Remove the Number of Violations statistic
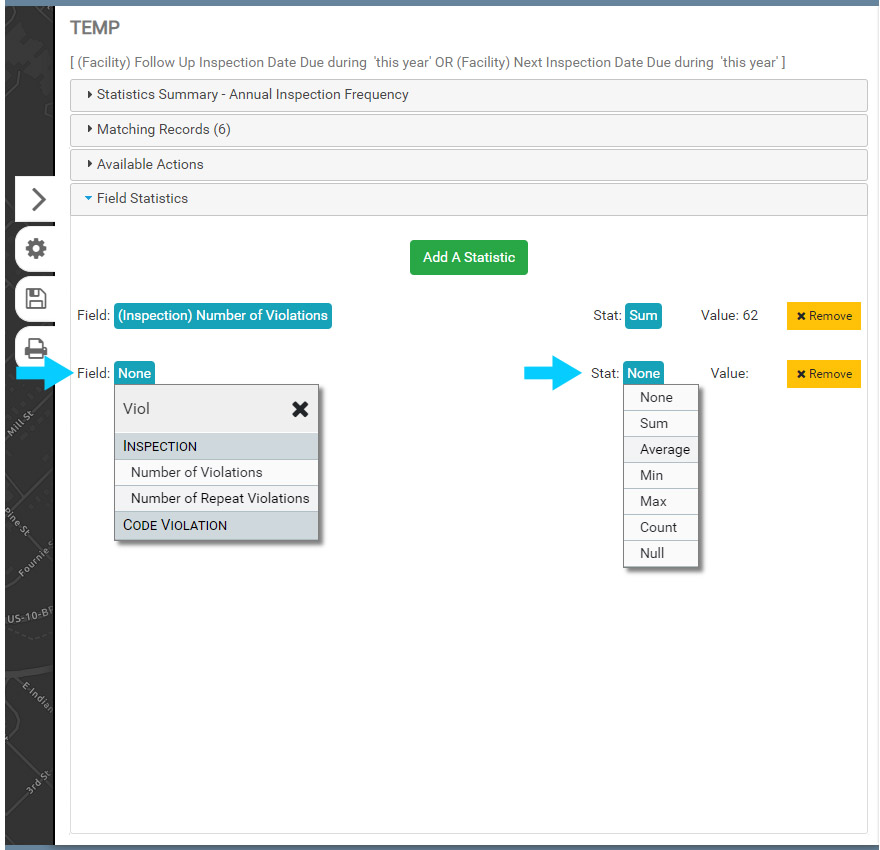880x850 pixels. pyautogui.click(x=823, y=316)
